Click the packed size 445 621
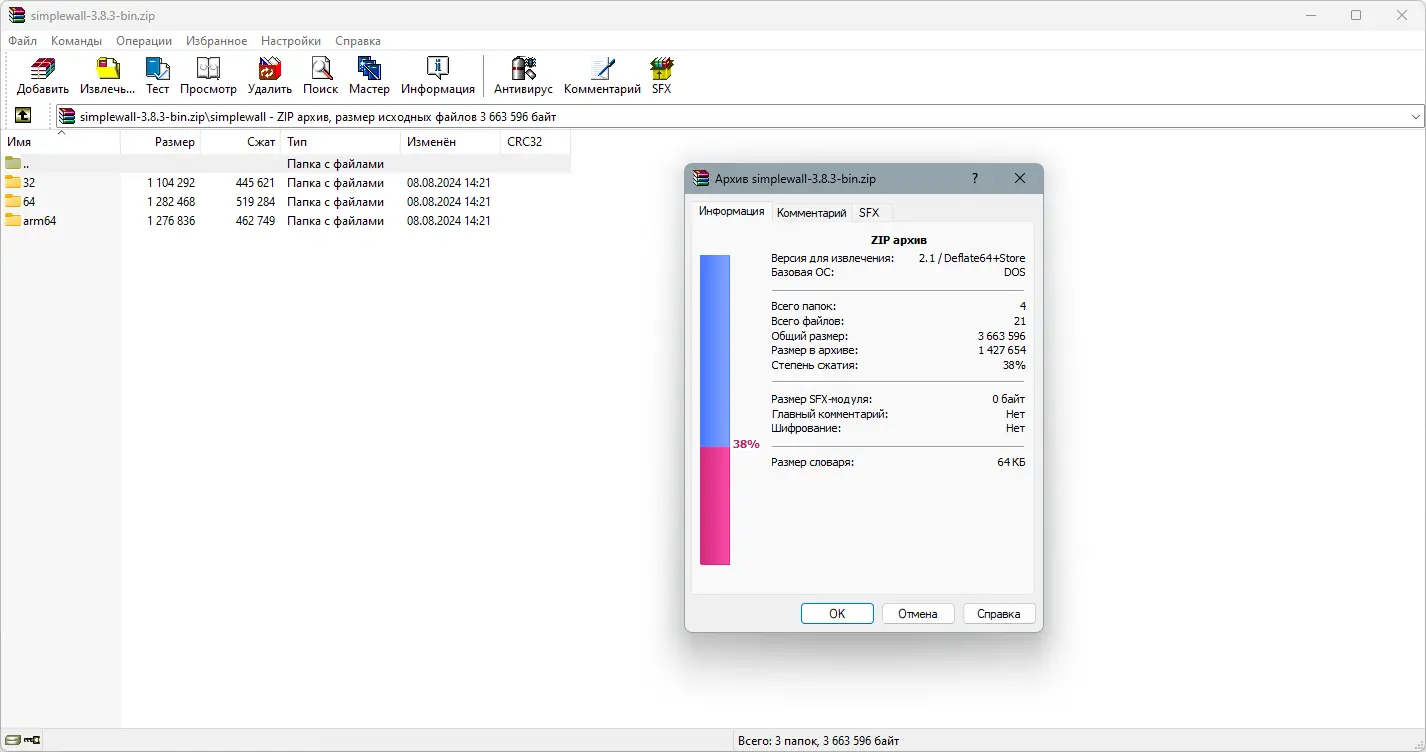Screen dimensions: 1426x752 point(255,183)
